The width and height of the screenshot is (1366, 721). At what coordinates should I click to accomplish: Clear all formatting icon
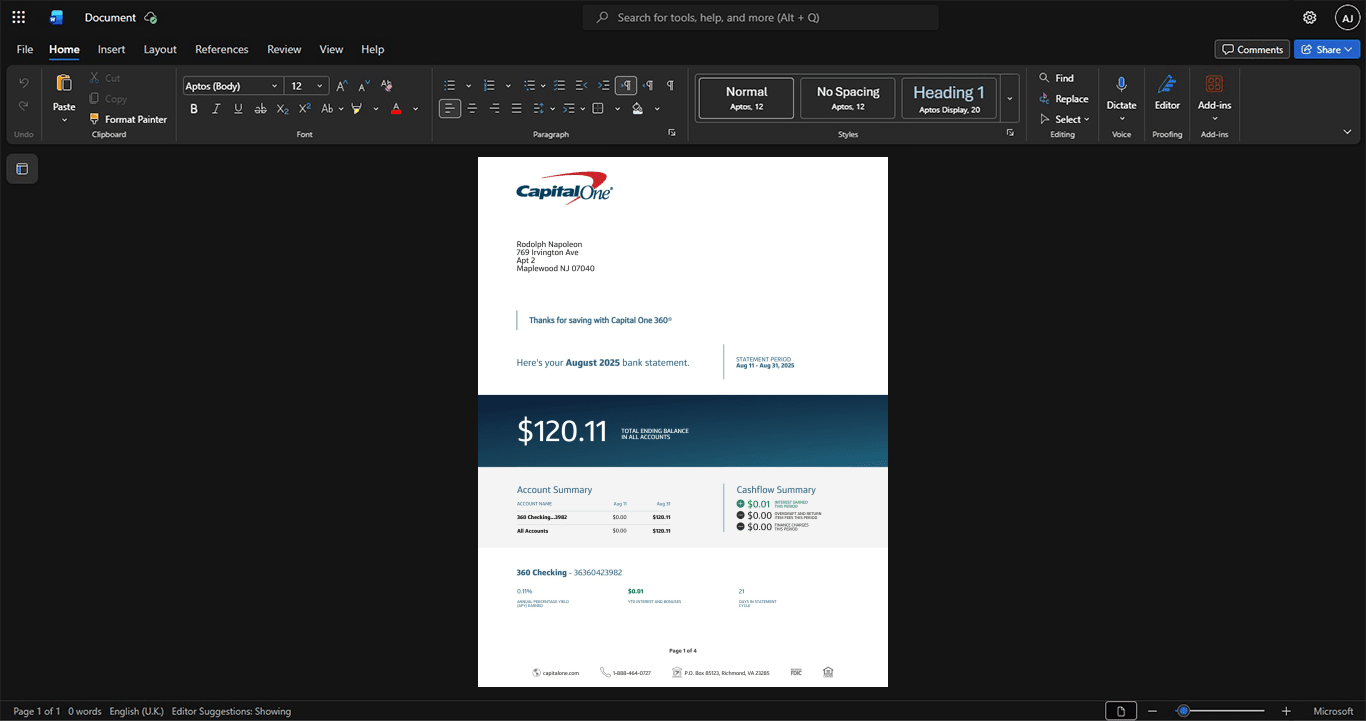(x=387, y=86)
